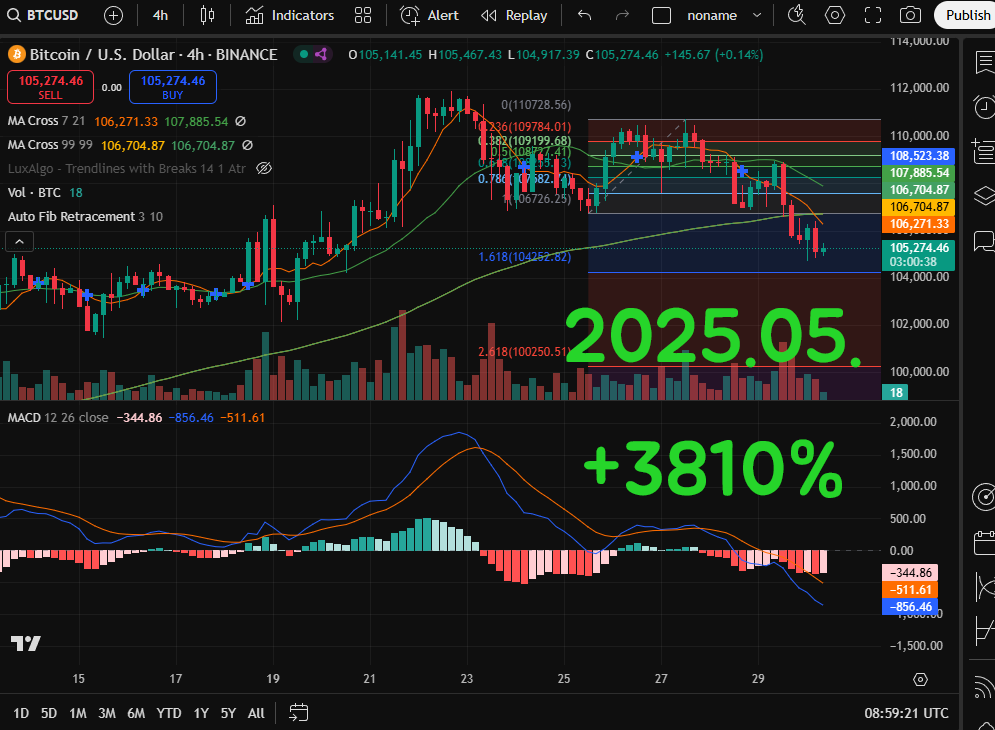Click the current price 105,274.46 countdown label
The width and height of the screenshot is (995, 730).
(919, 255)
